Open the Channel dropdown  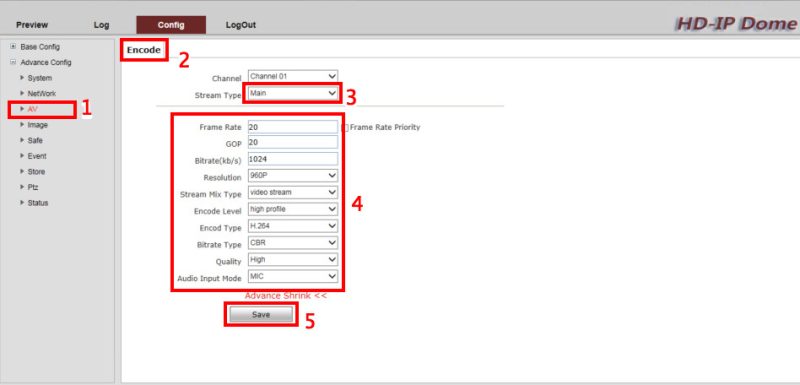pyautogui.click(x=293, y=76)
